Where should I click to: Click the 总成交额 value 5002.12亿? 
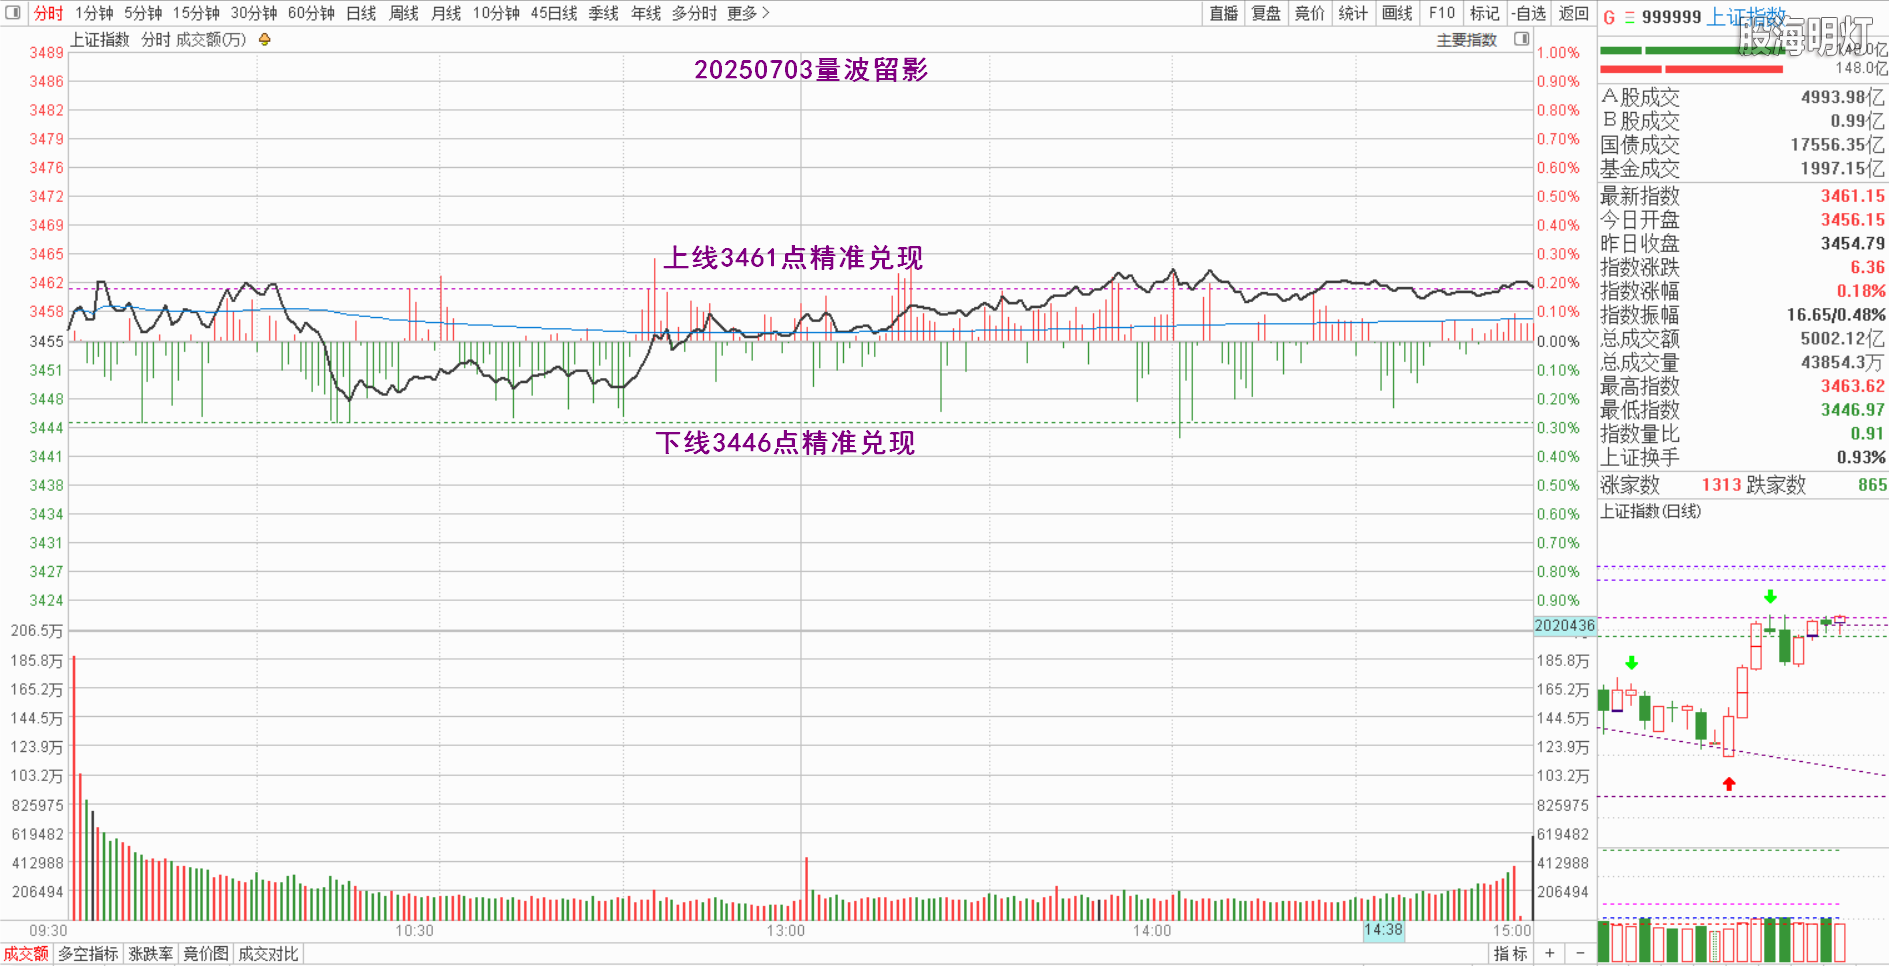pos(1842,339)
